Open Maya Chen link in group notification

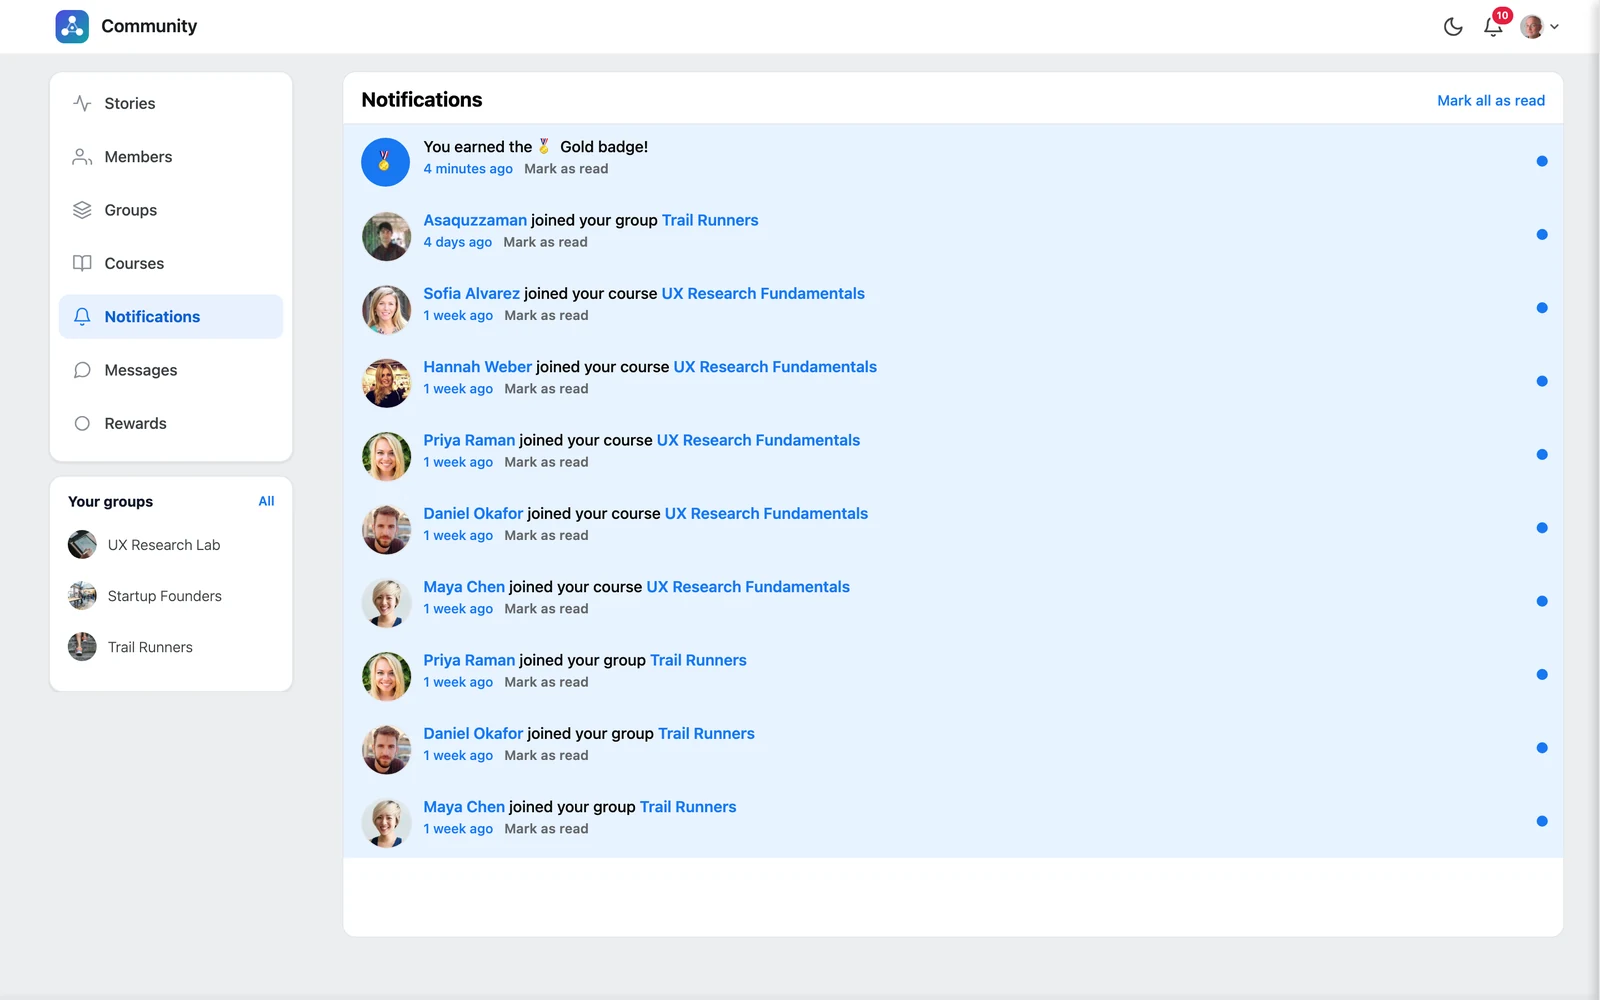[464, 807]
